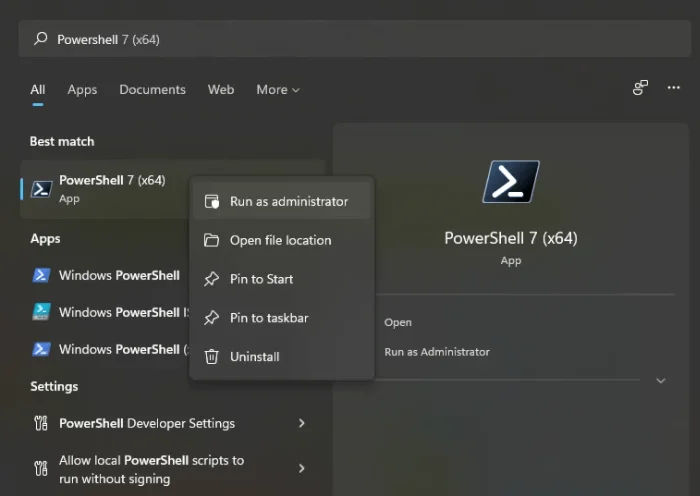Choose Uninstall in context menu

(x=282, y=357)
